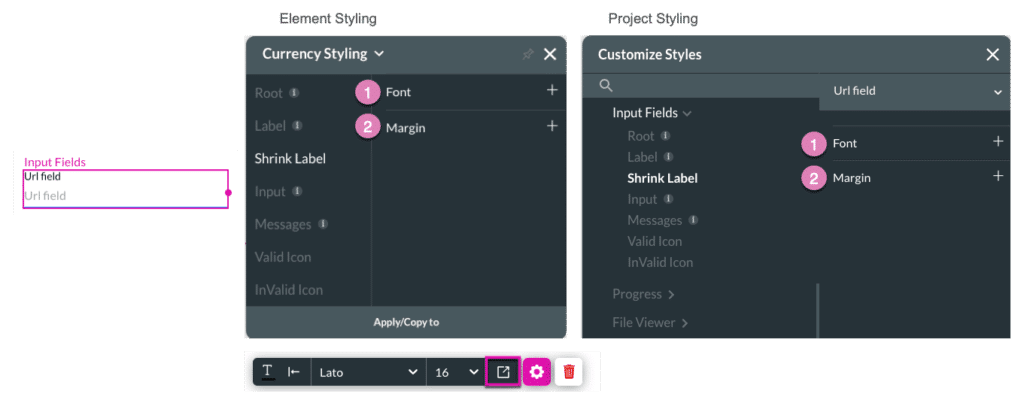The image size is (1024, 403).
Task: Click the Apply/Copy to button
Action: [406, 322]
